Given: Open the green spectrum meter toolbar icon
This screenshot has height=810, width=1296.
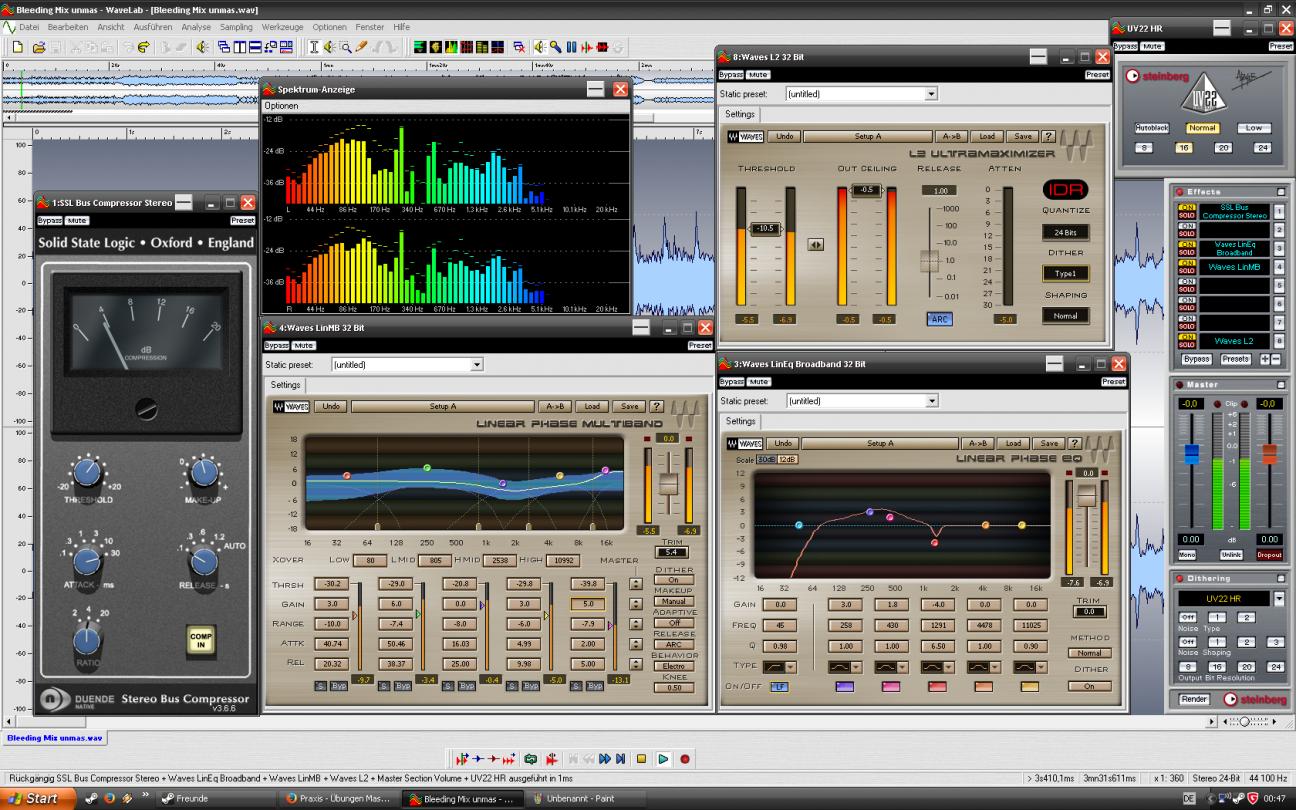Looking at the screenshot, I should coord(451,47).
